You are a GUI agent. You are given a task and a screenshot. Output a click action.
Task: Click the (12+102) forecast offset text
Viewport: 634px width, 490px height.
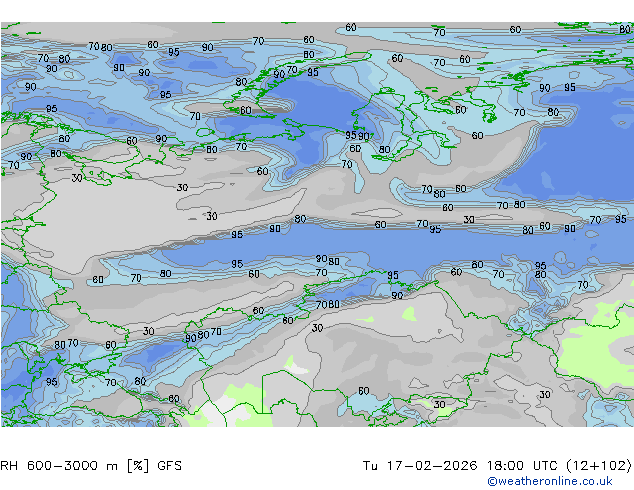[x=599, y=466]
